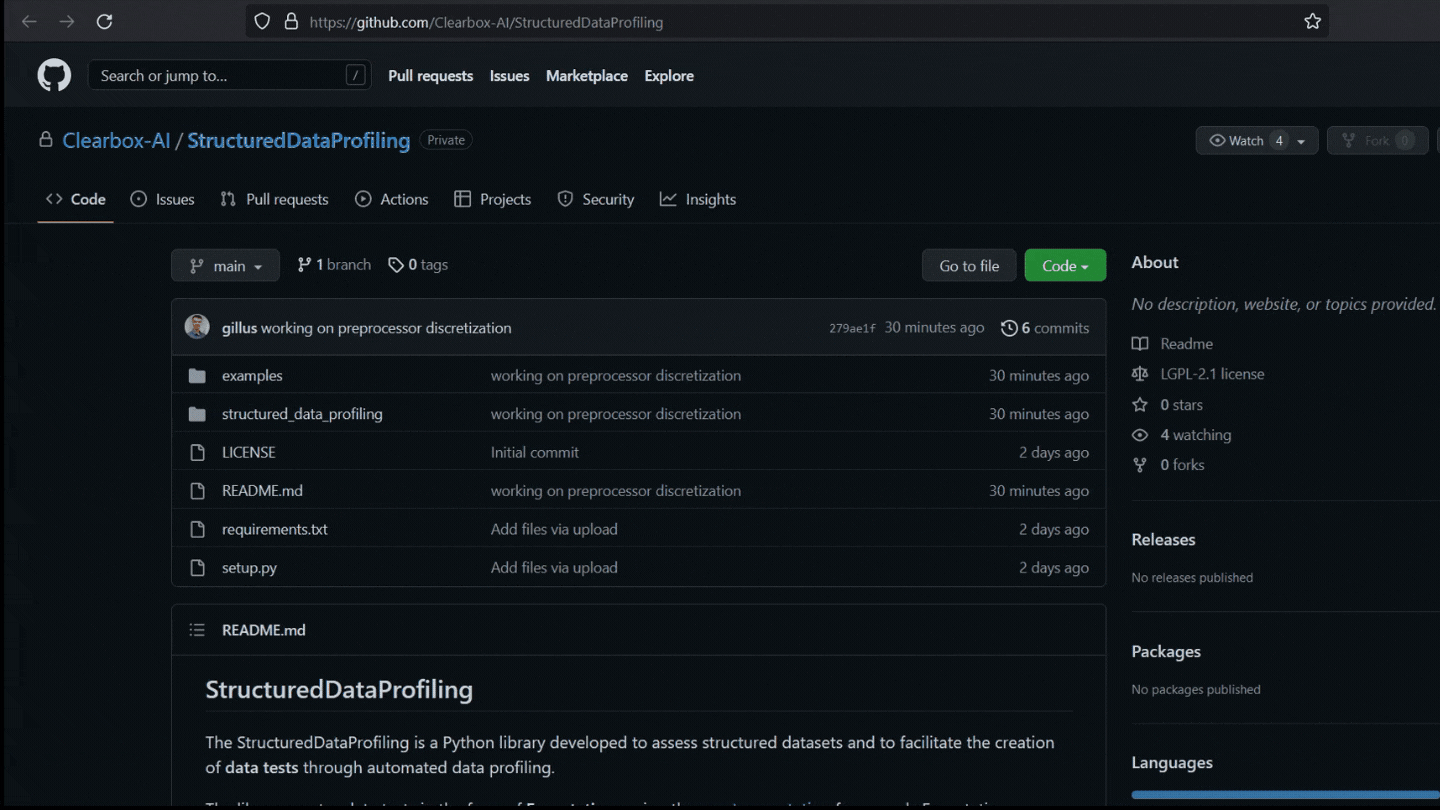Click gillus avatar image

[197, 327]
